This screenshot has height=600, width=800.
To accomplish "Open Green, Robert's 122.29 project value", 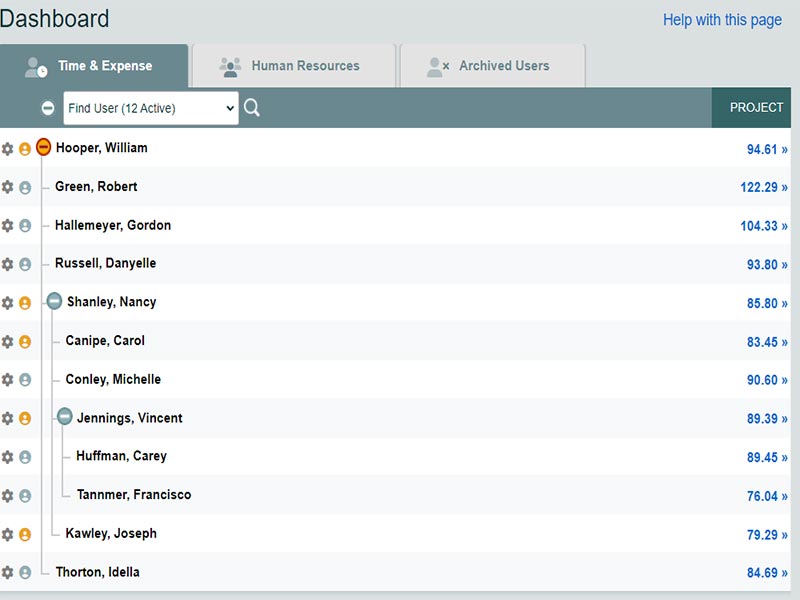I will [x=764, y=187].
